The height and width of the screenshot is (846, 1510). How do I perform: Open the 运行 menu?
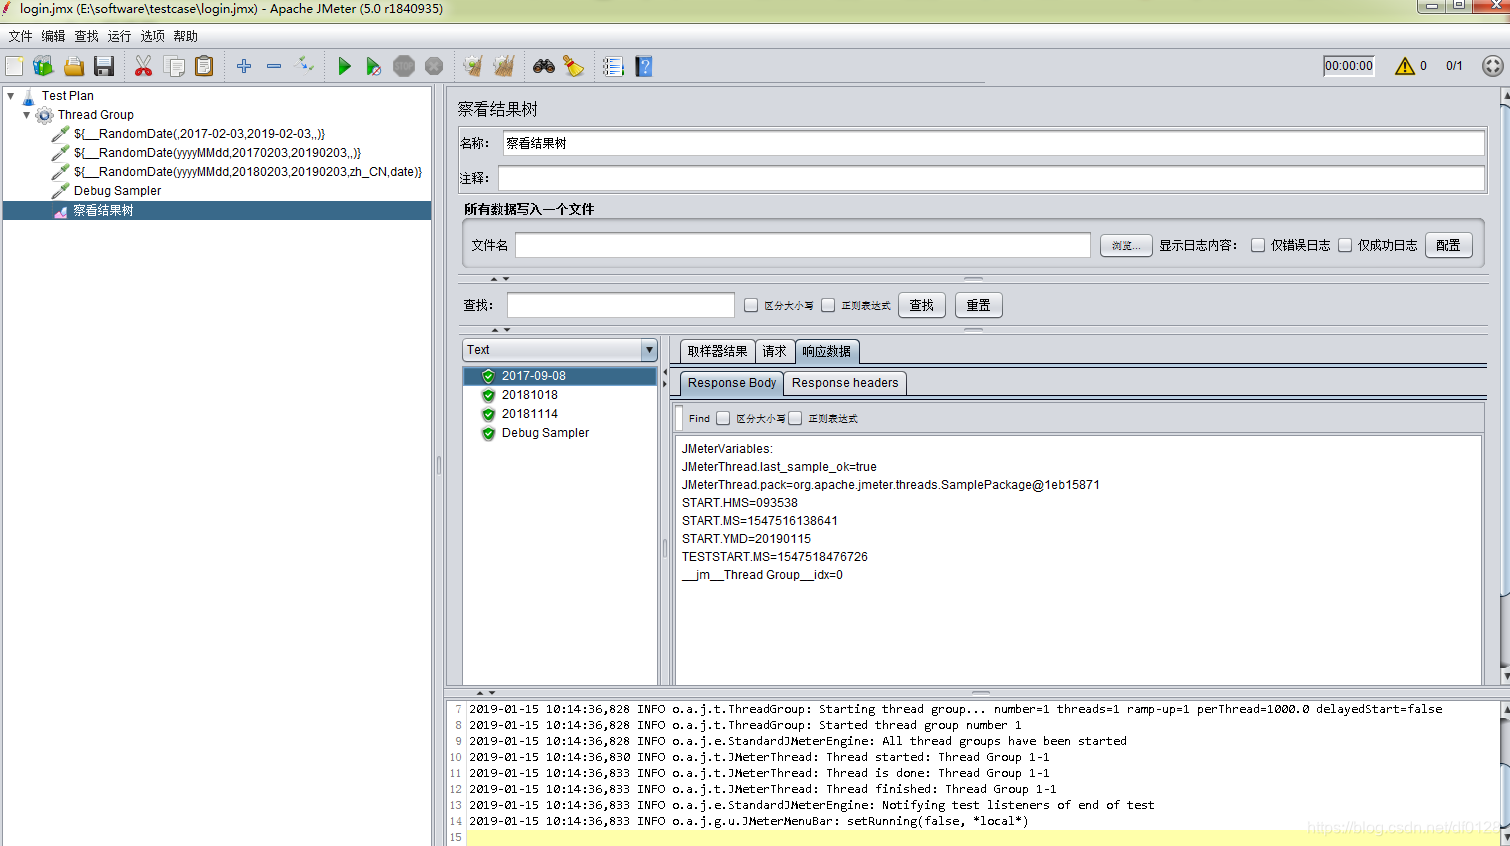click(119, 36)
